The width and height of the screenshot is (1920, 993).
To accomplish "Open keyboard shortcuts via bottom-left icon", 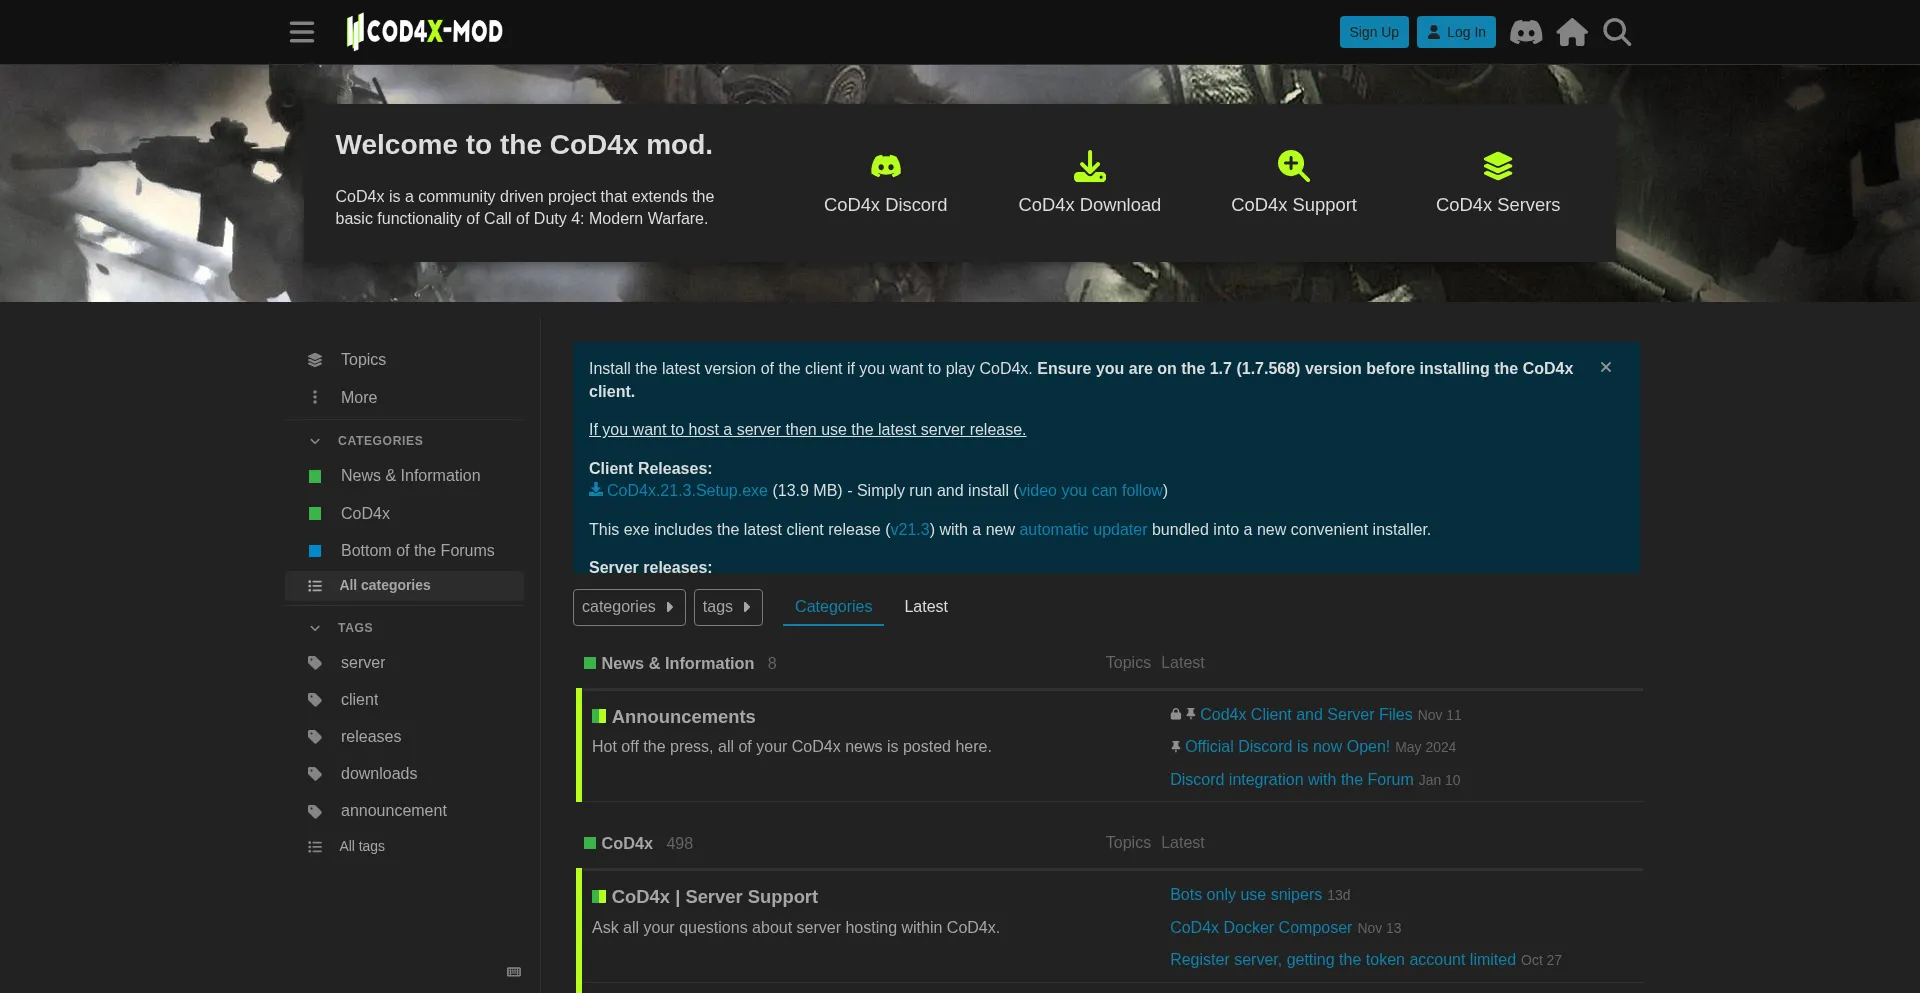I will (x=514, y=971).
